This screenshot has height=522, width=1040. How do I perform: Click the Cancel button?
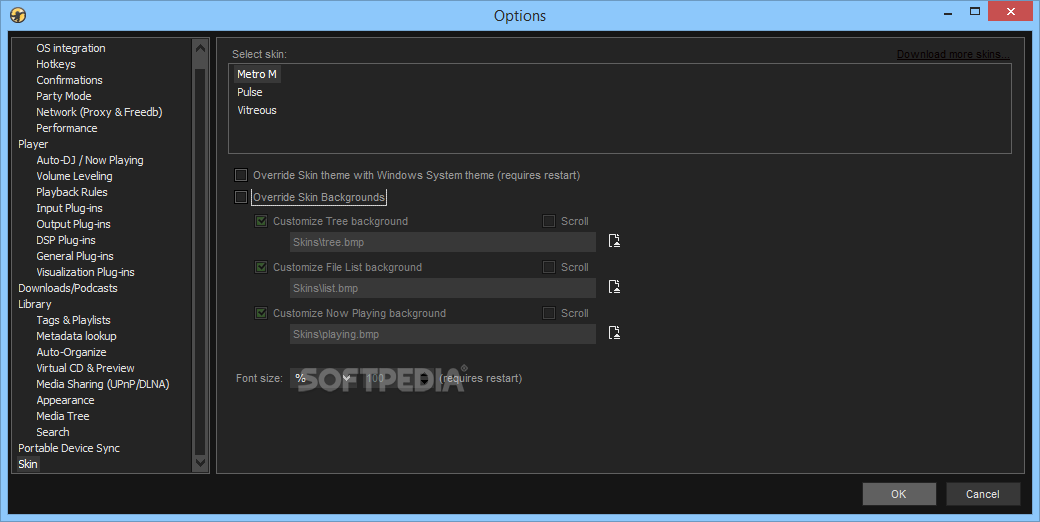pos(982,494)
